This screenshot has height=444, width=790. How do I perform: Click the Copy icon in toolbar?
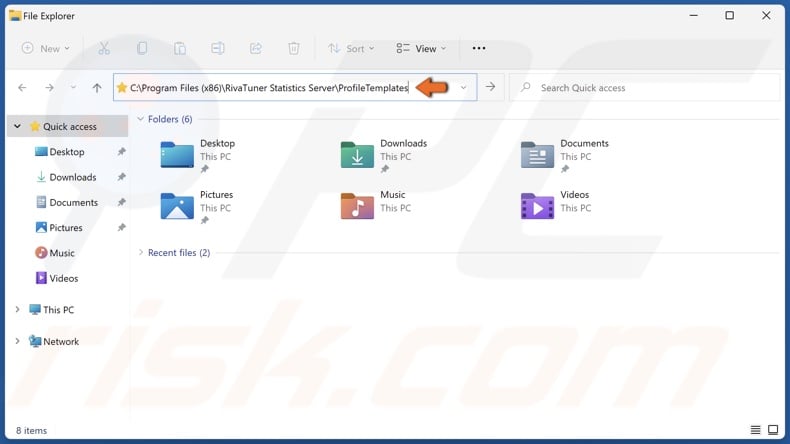142,48
